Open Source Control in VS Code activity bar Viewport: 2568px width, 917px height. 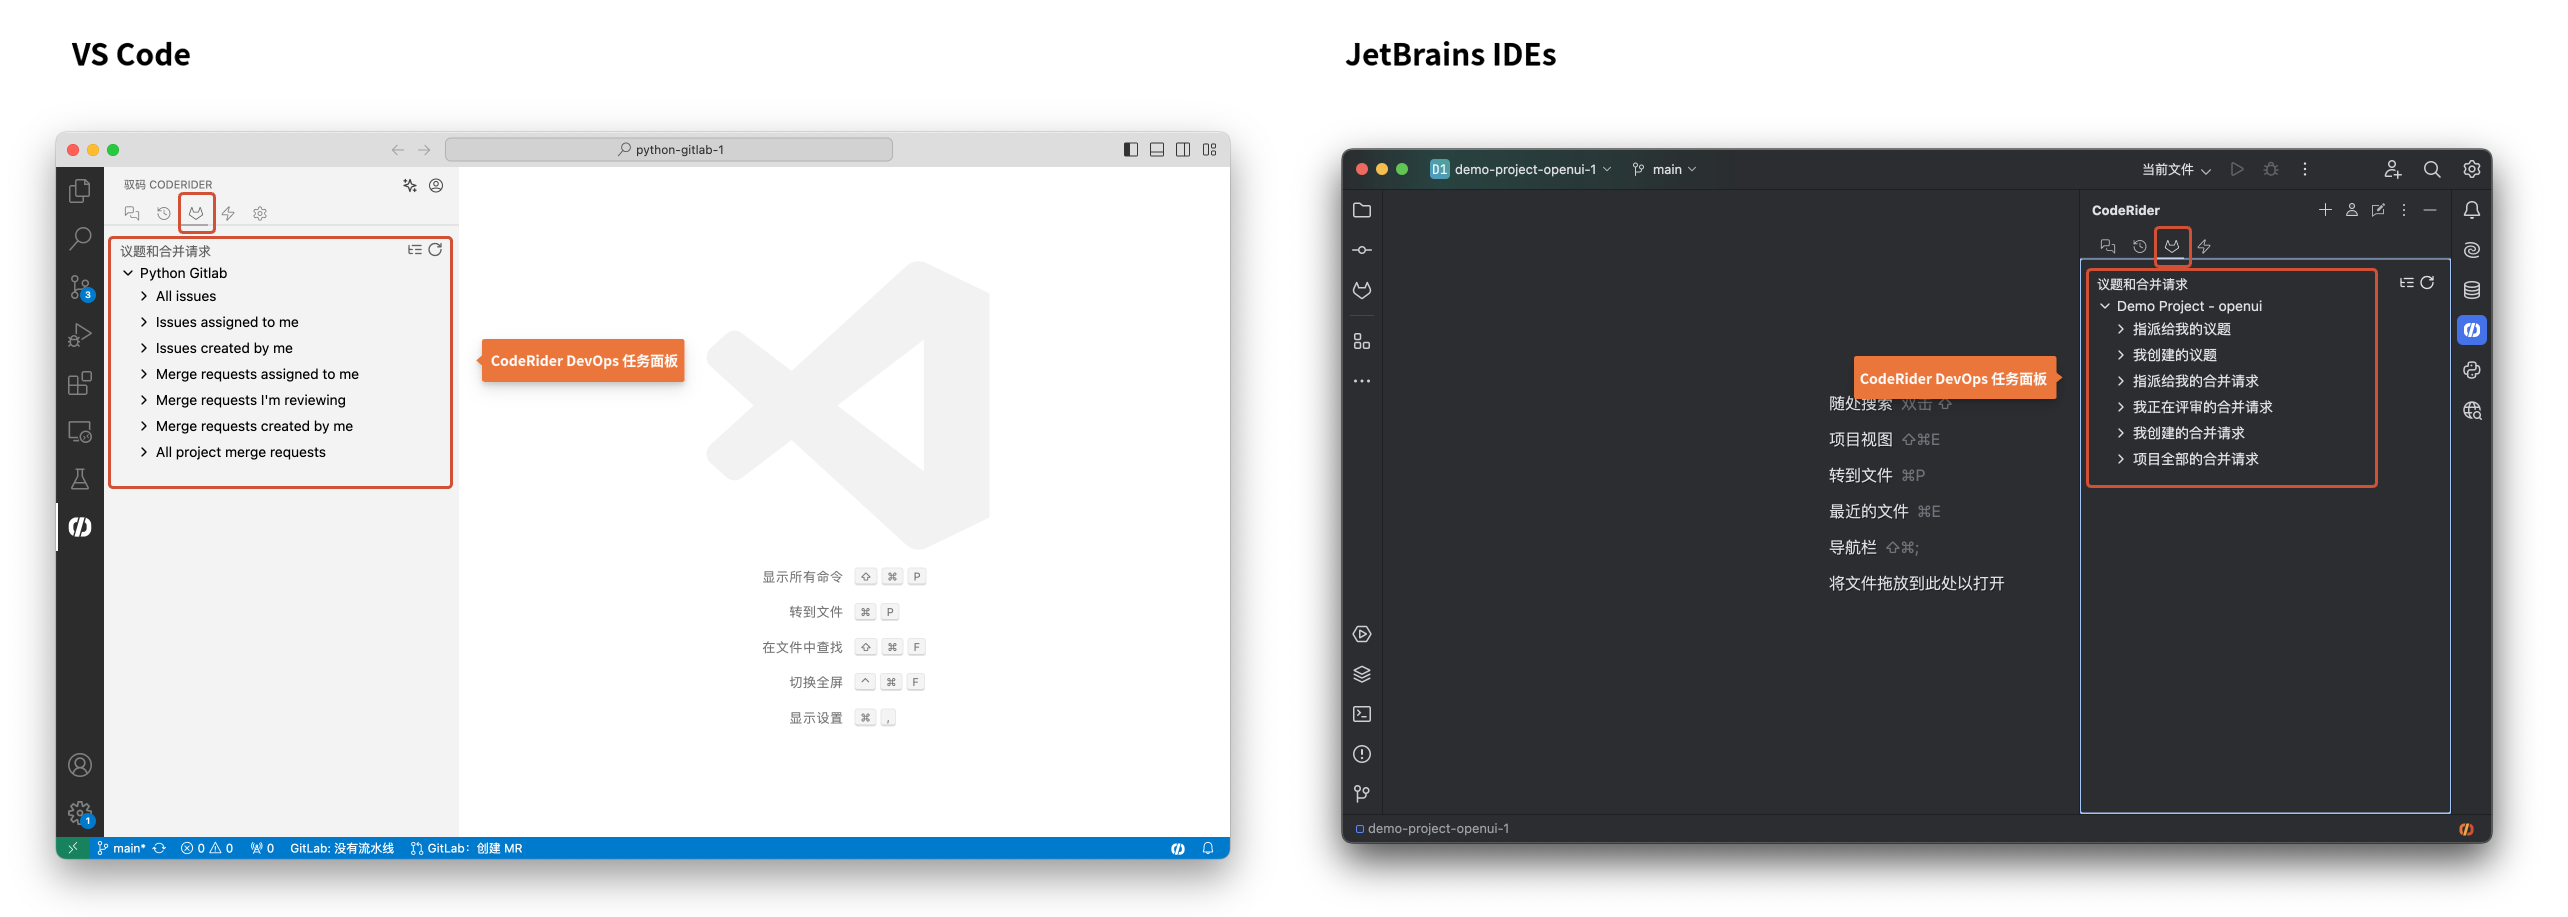coord(80,287)
